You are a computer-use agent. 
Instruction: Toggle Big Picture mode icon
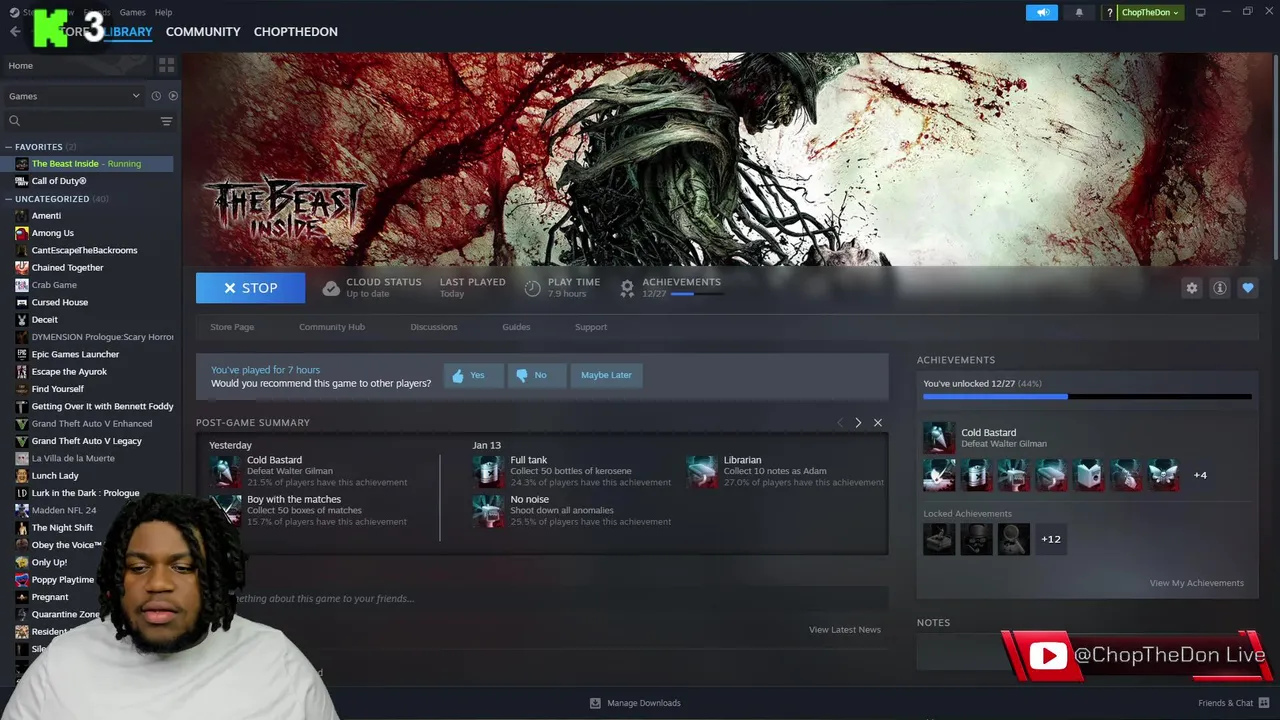1201,12
